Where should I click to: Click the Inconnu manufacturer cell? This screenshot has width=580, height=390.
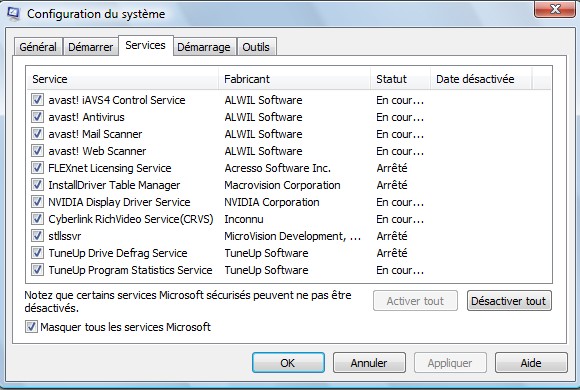(244, 219)
